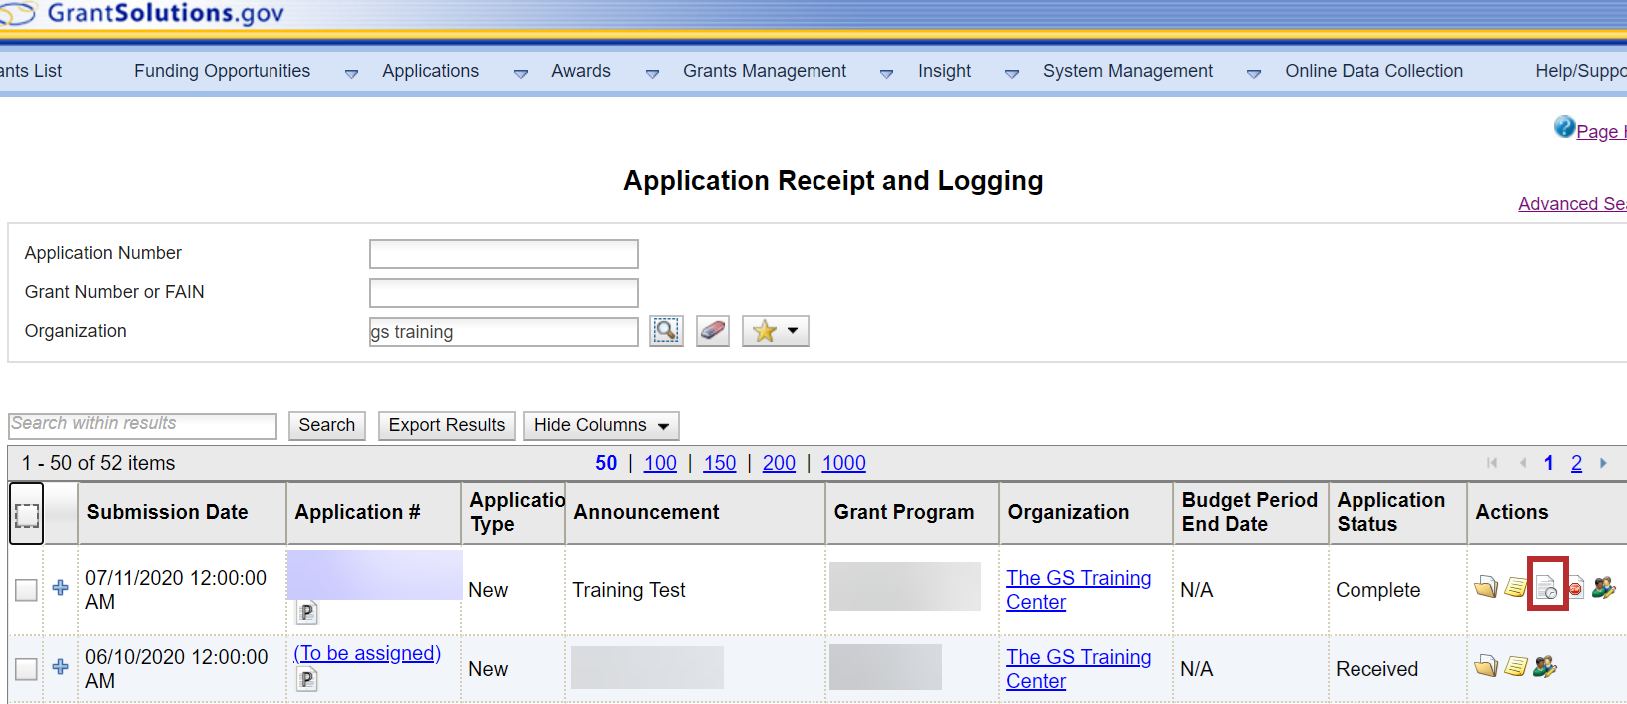Open folder icon for the Complete application
Screen dimensions: 1627x704
[1486, 587]
